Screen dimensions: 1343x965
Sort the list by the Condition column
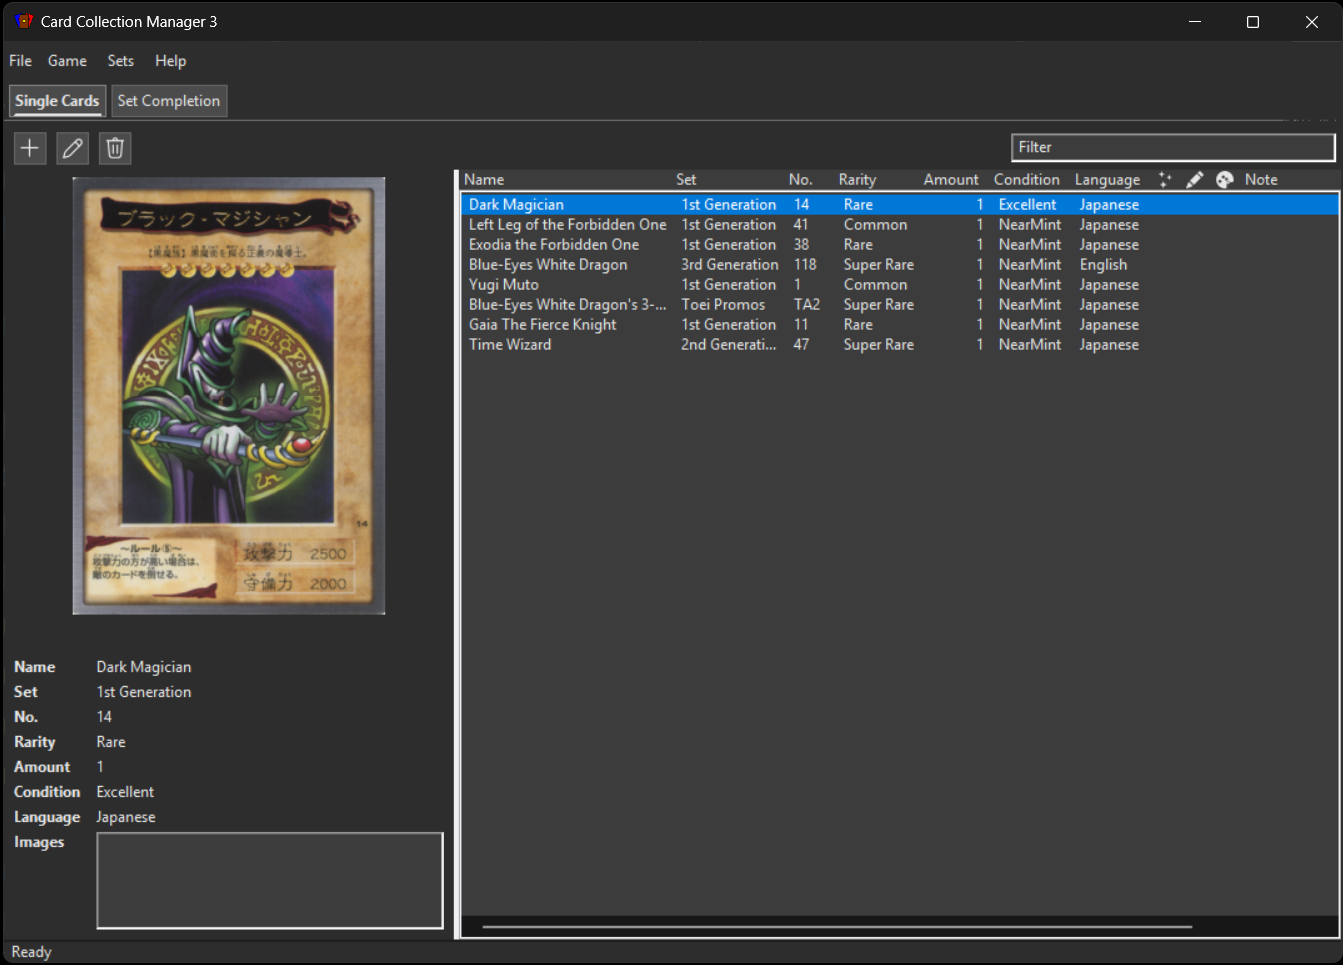(x=1026, y=180)
